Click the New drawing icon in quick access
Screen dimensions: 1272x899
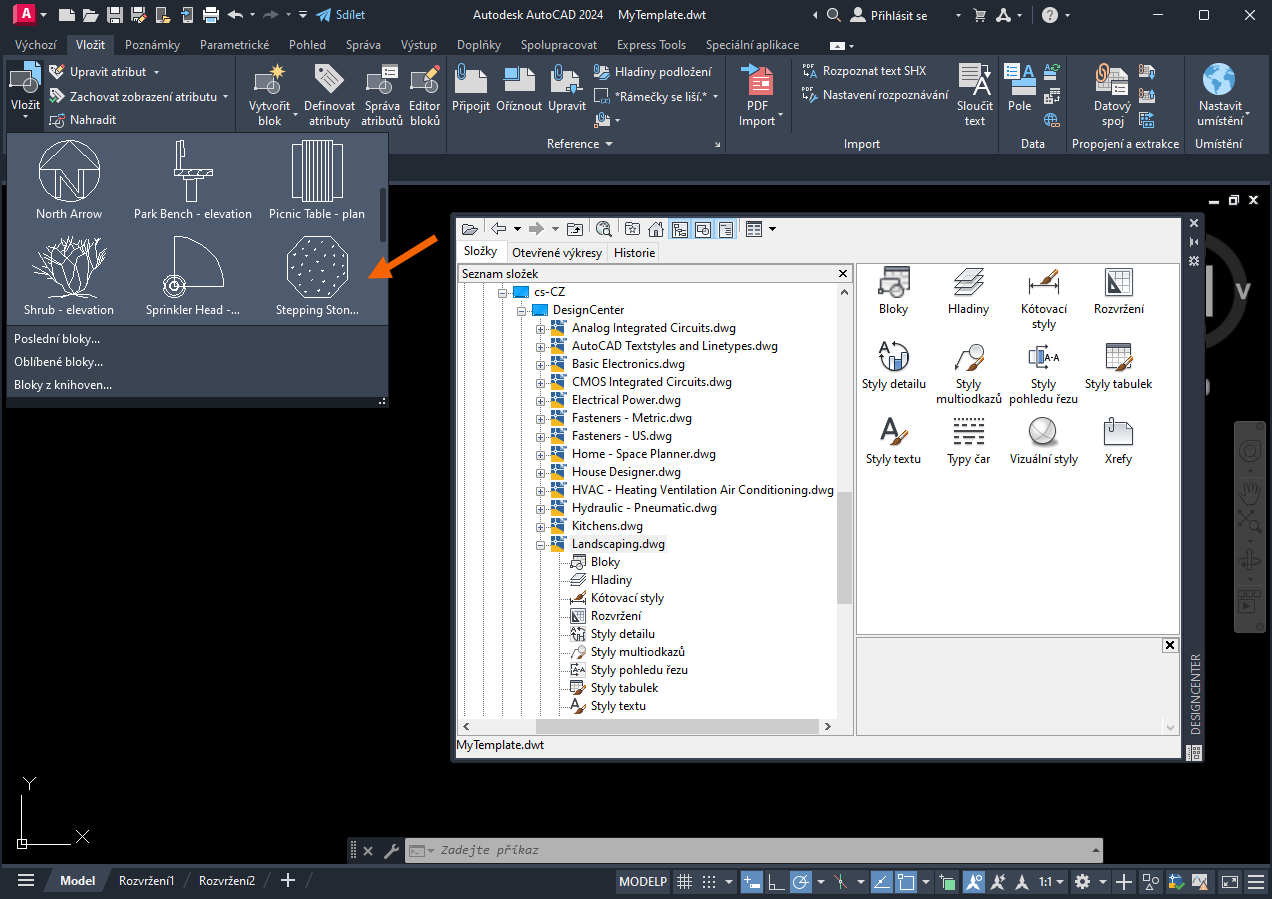tap(67, 15)
